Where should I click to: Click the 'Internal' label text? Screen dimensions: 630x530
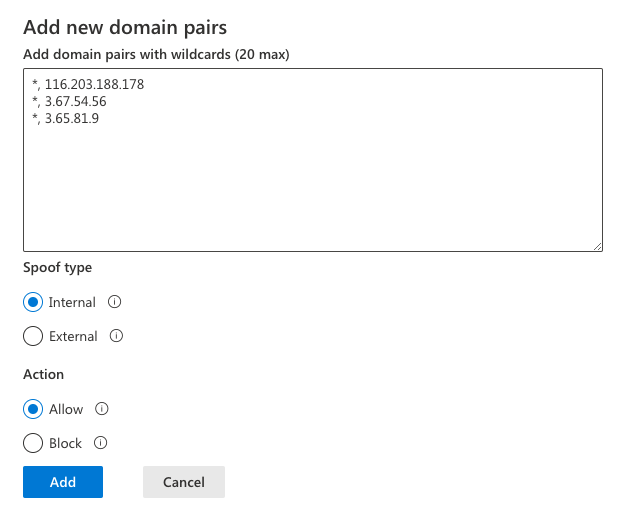point(72,302)
